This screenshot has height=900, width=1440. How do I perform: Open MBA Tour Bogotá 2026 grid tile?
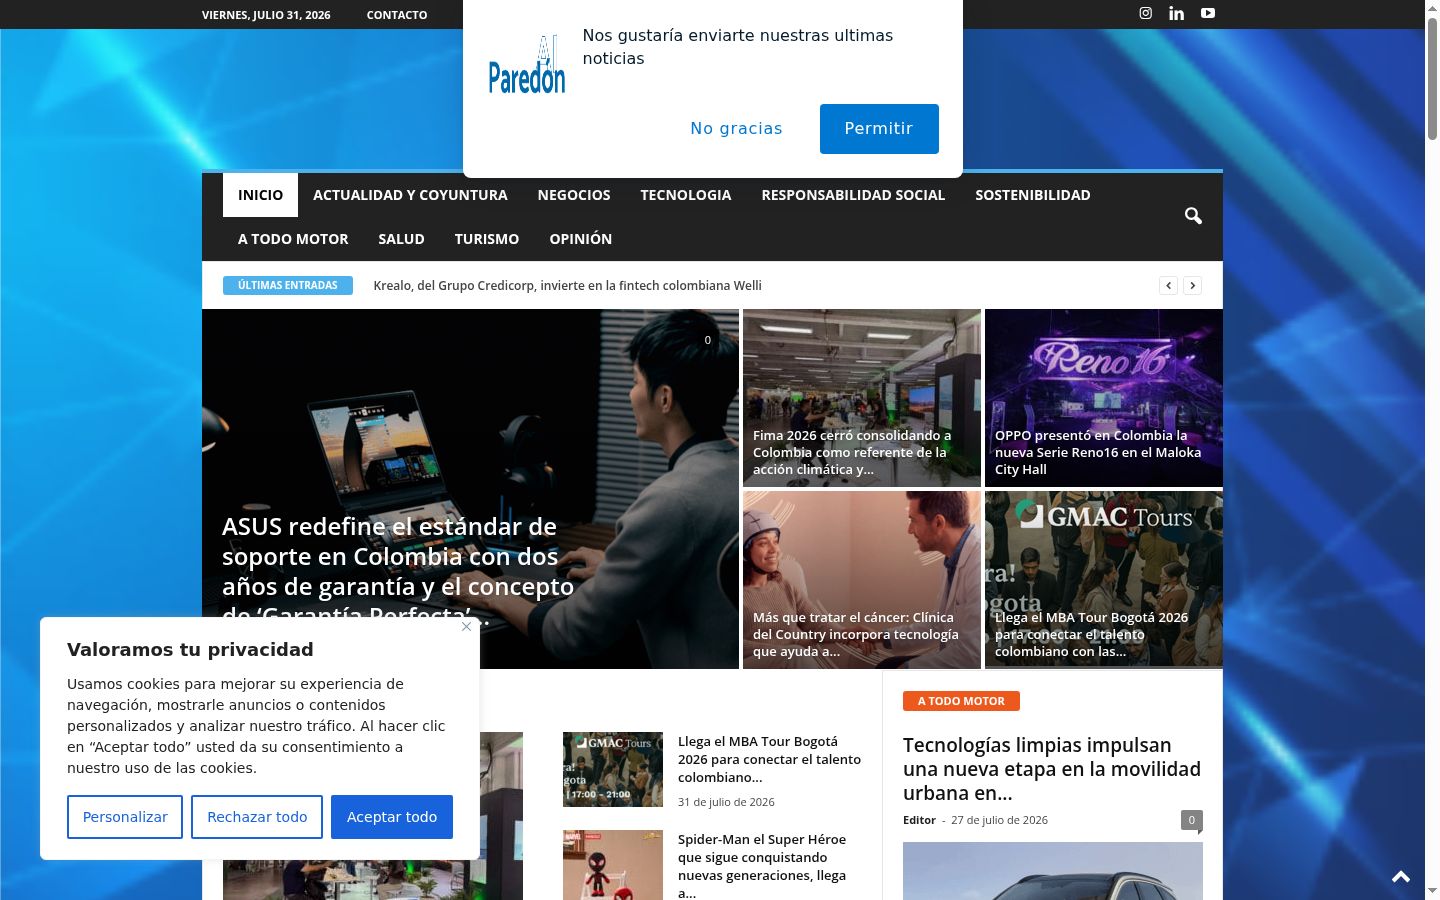tap(1104, 580)
